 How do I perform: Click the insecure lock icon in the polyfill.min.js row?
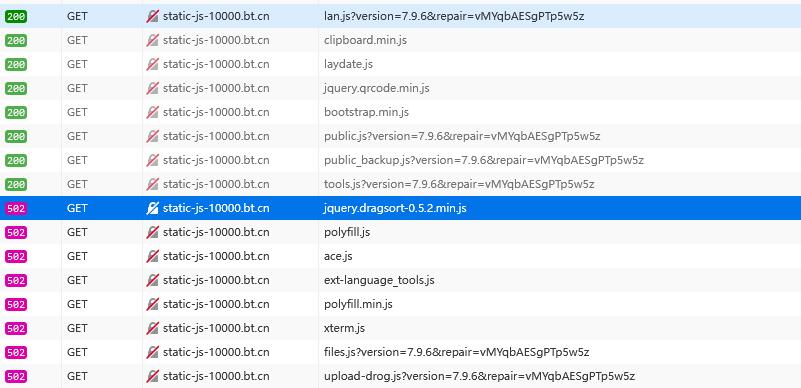click(152, 304)
